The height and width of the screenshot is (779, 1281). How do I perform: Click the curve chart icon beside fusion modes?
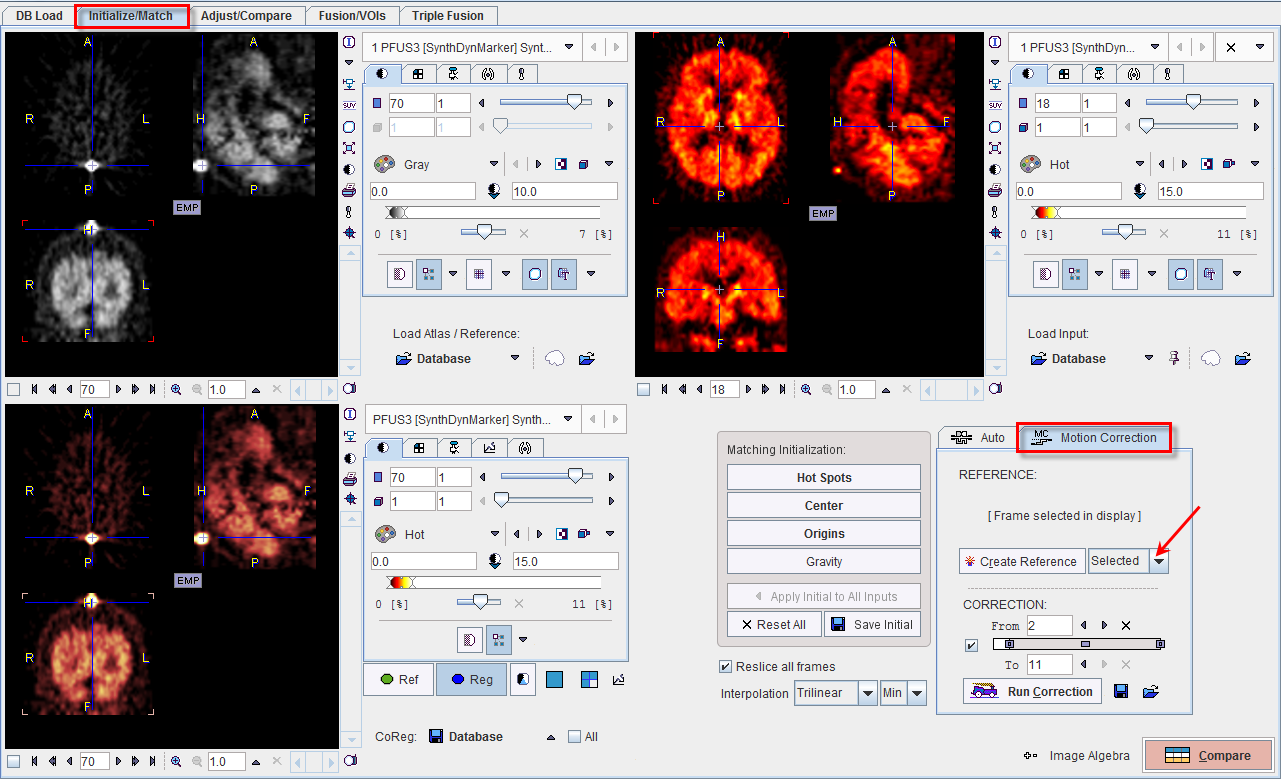[619, 679]
